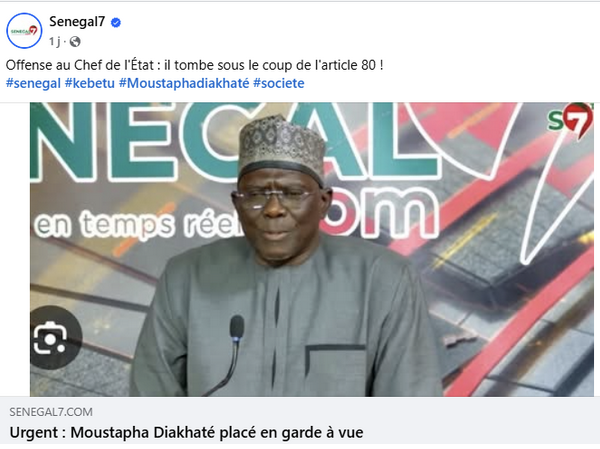Click the "1 j" post timestamp
600x449 pixels.
55,41
